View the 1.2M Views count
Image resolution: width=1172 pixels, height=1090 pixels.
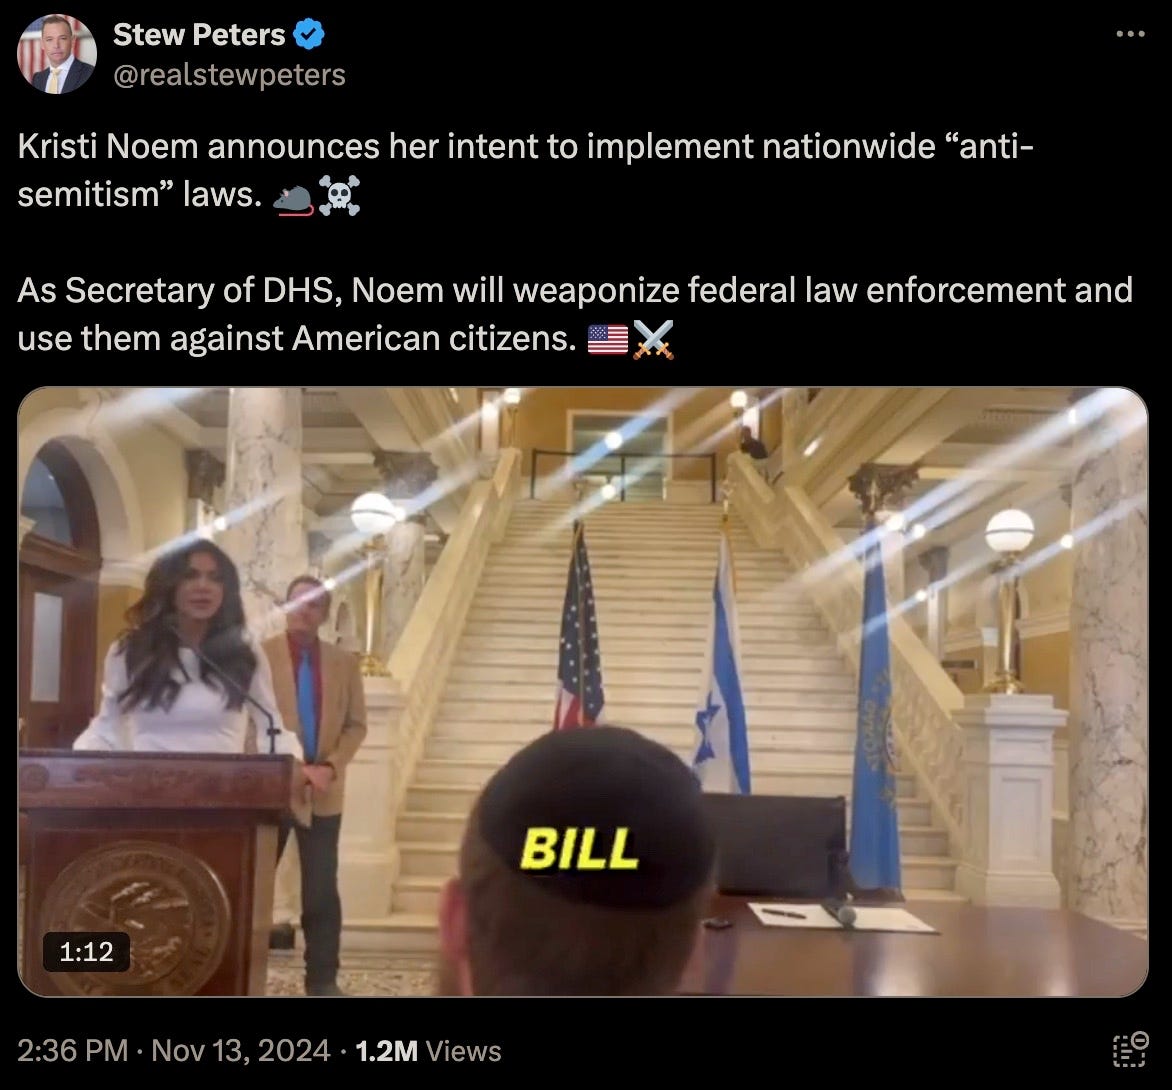[428, 1050]
